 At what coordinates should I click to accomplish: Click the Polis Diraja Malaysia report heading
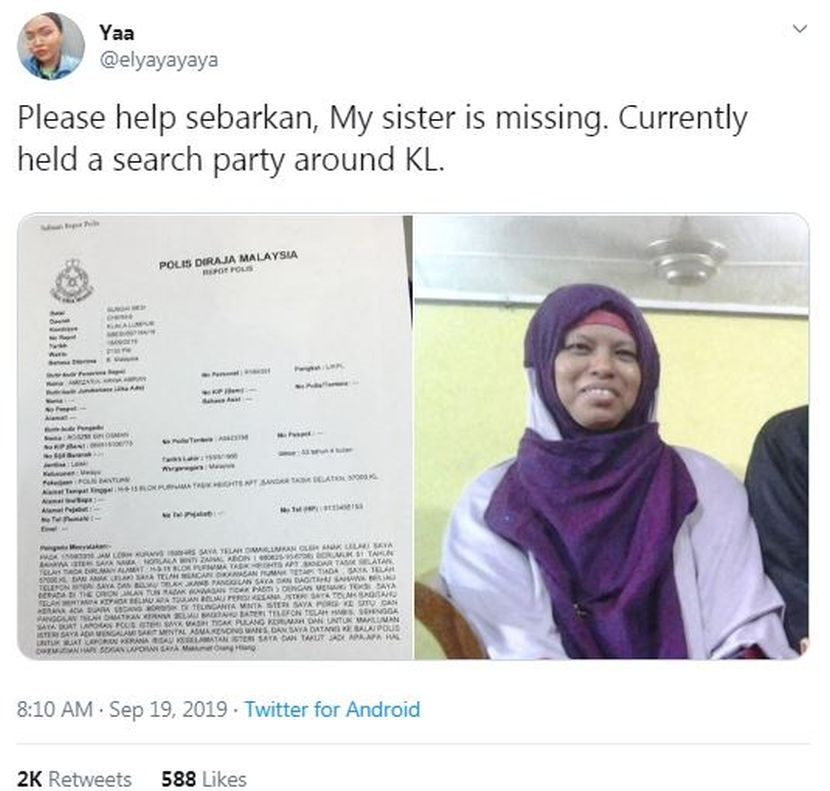pos(228,259)
